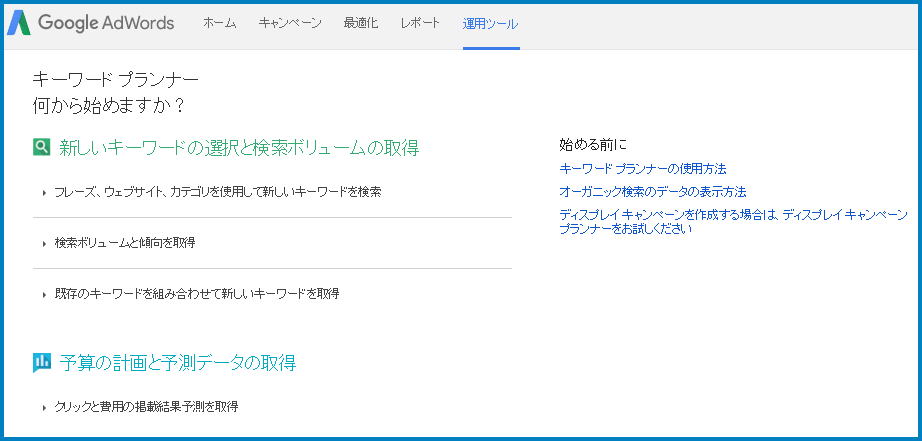922x441 pixels.
Task: Open オーガニック検索のデータの表示方法 link
Action: [653, 192]
